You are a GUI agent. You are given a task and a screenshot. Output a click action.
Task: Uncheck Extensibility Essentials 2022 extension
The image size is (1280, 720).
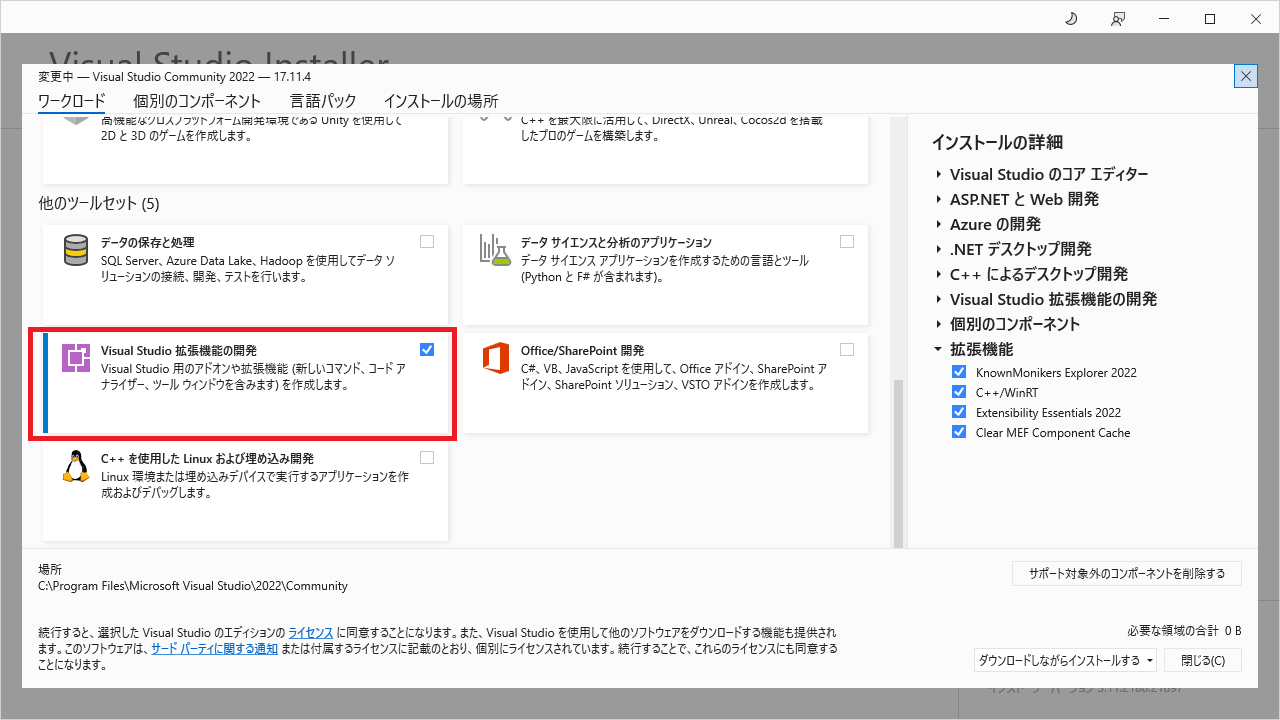[x=959, y=412]
